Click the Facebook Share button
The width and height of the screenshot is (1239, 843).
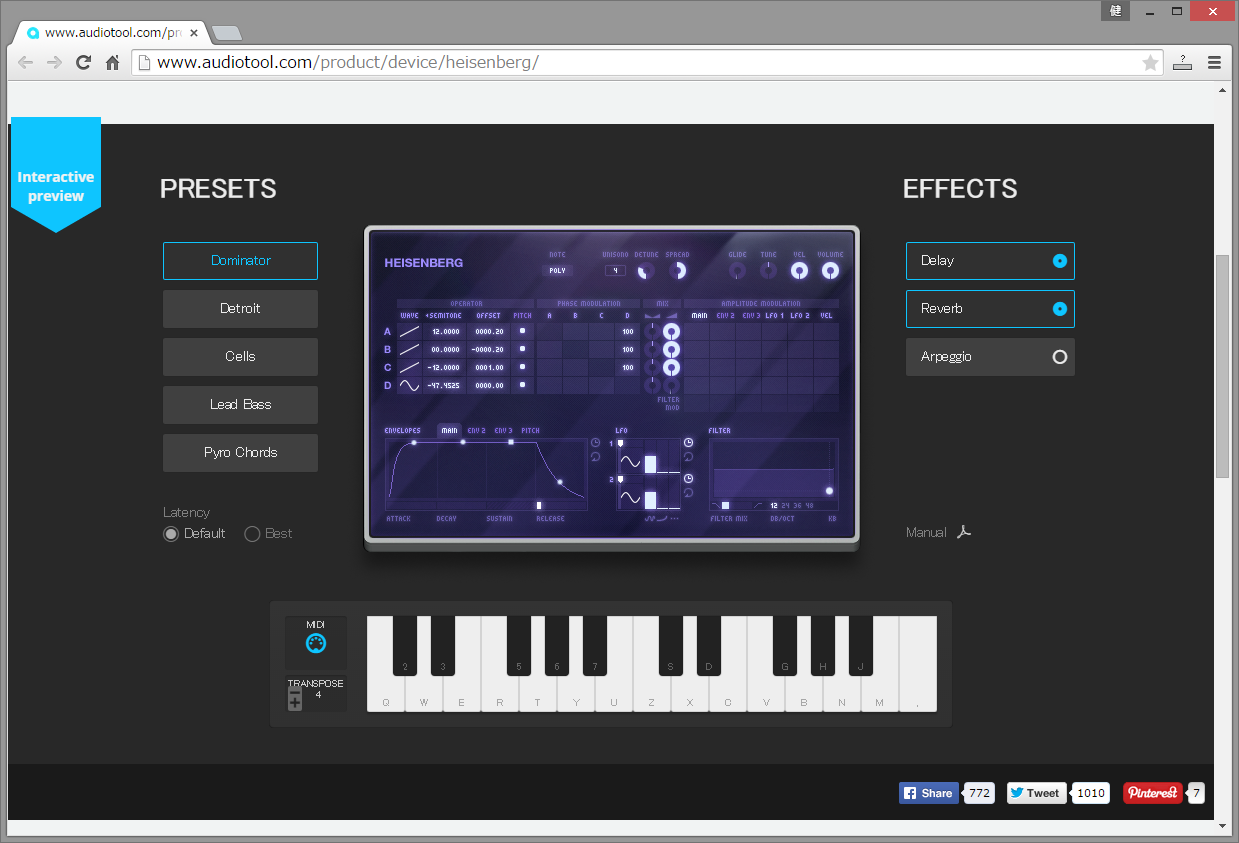(929, 793)
